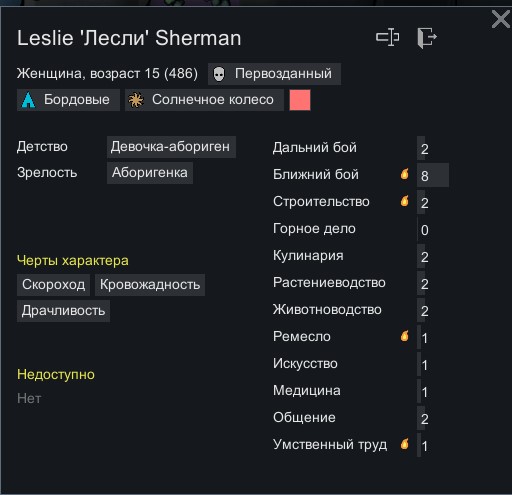This screenshot has height=495, width=512.
Task: Click the Первозданный xenotype label
Action: click(x=283, y=74)
